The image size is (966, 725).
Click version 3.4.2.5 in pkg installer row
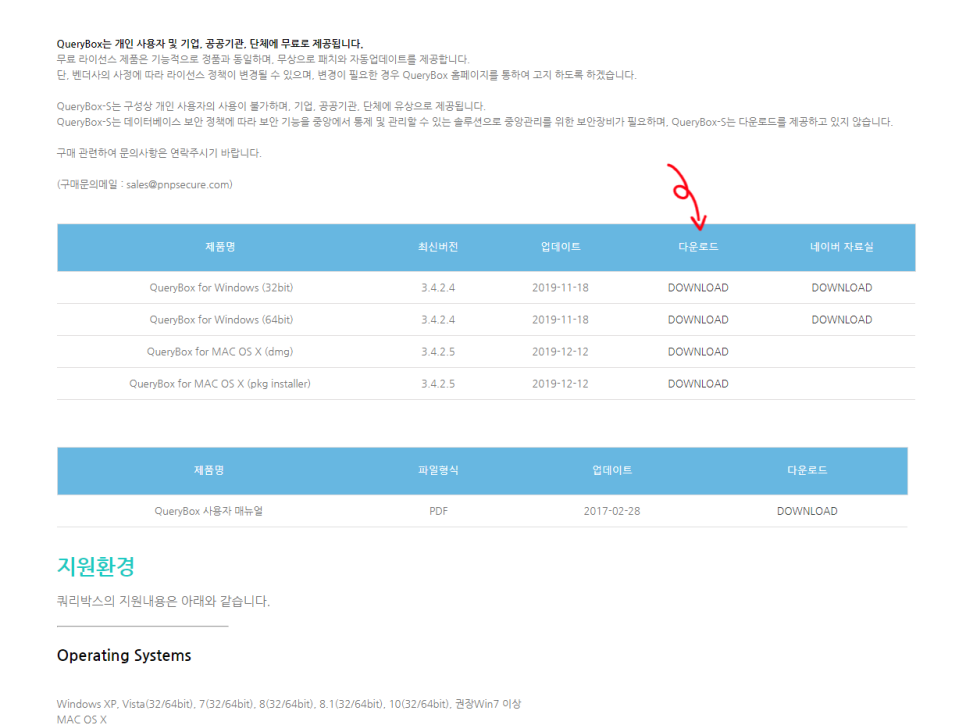(x=438, y=384)
